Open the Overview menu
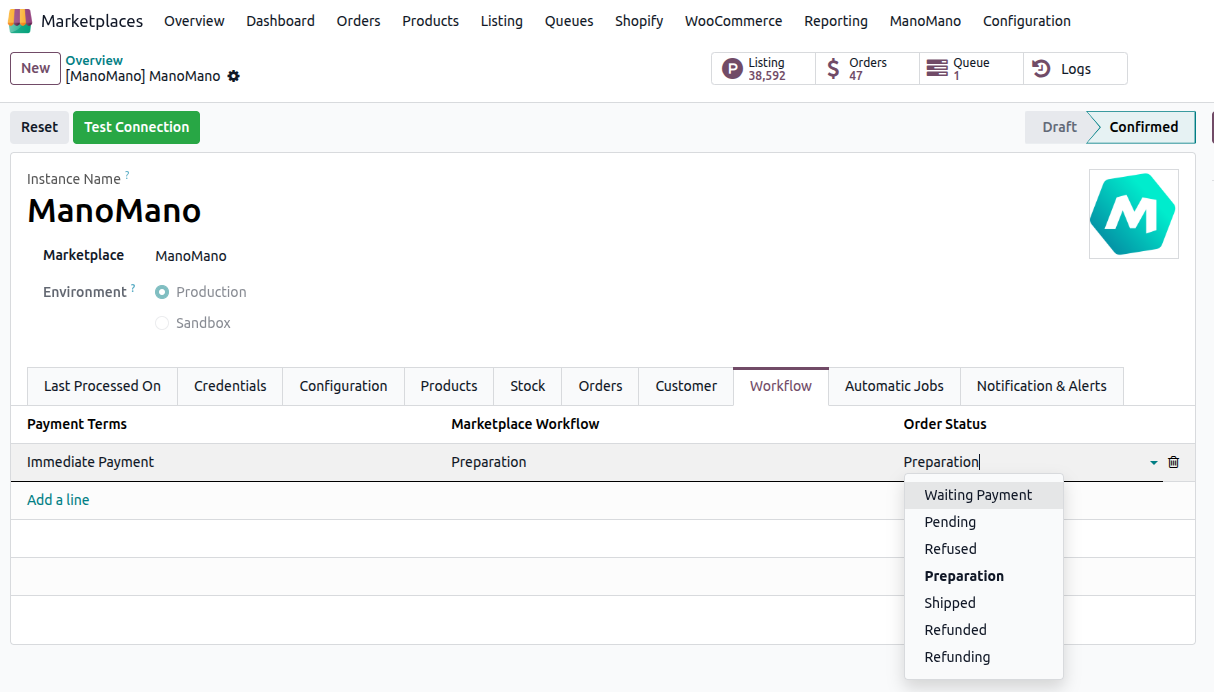Screen dimensions: 1214x692 [194, 21]
